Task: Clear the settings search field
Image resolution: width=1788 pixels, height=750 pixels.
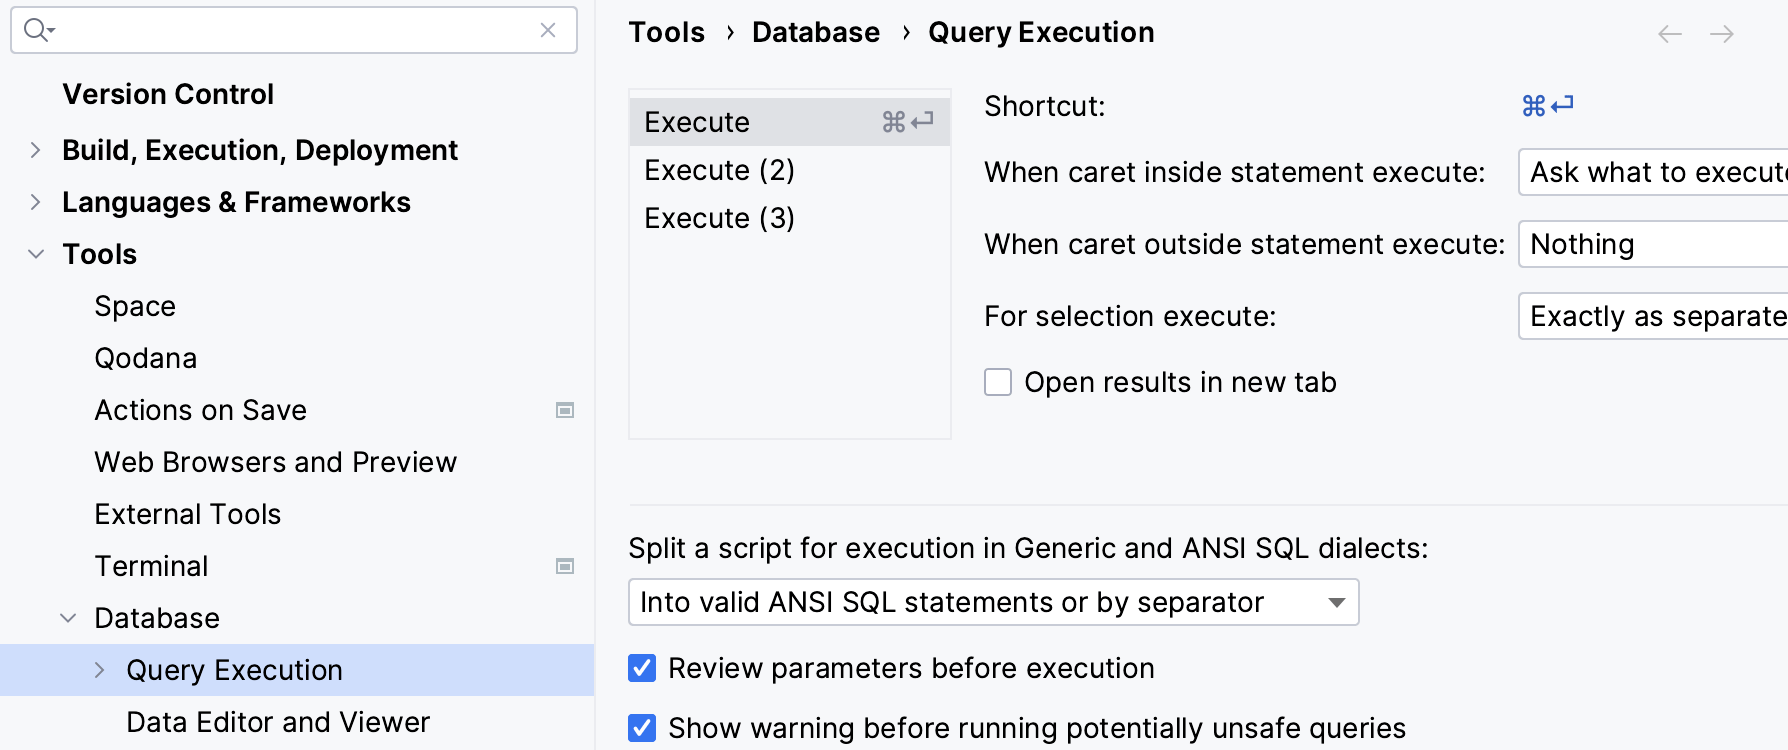Action: tap(548, 30)
